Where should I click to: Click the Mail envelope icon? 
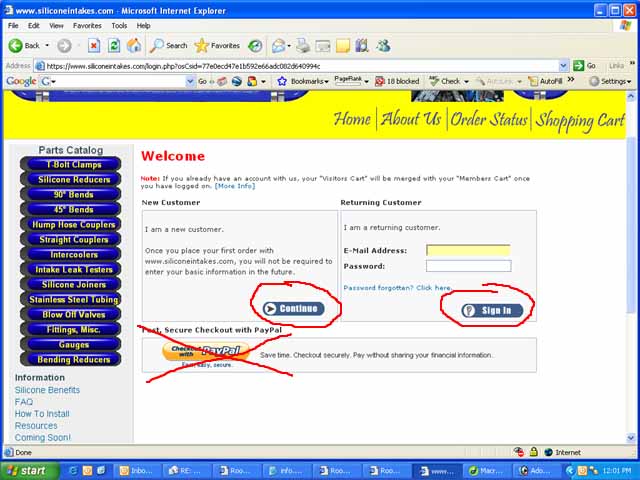(278, 45)
